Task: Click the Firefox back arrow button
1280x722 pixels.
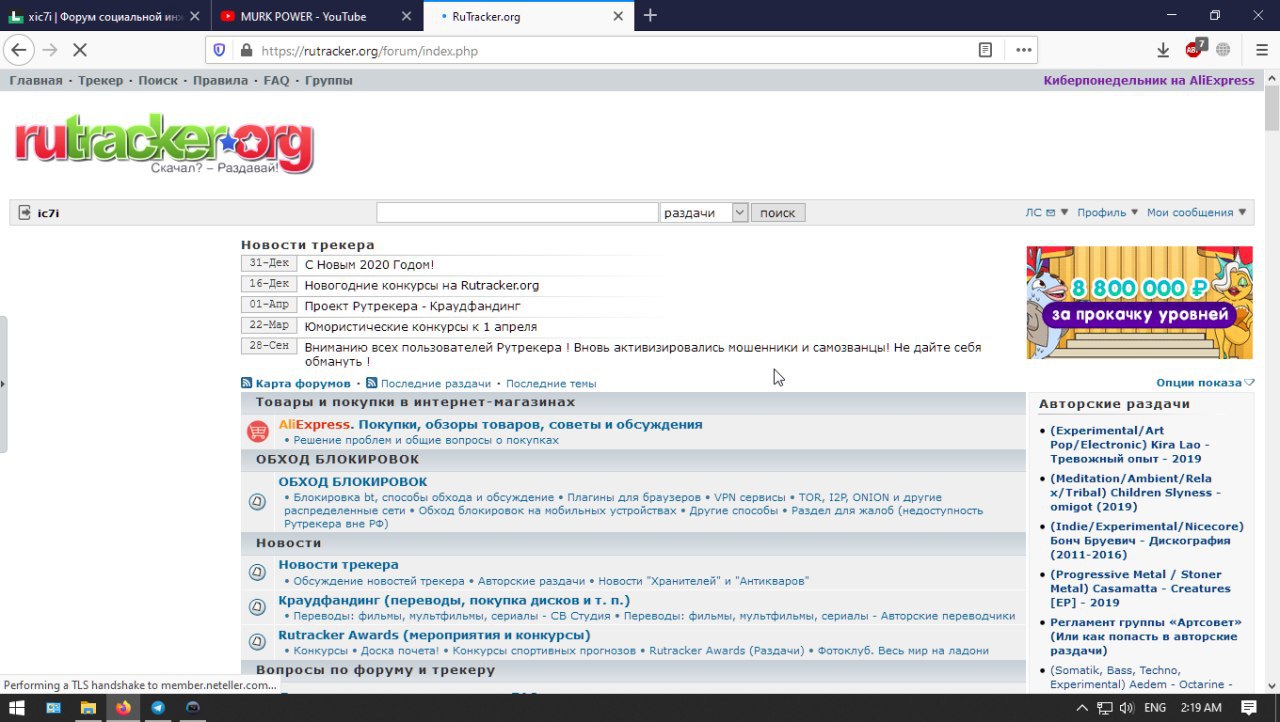Action: [18, 50]
